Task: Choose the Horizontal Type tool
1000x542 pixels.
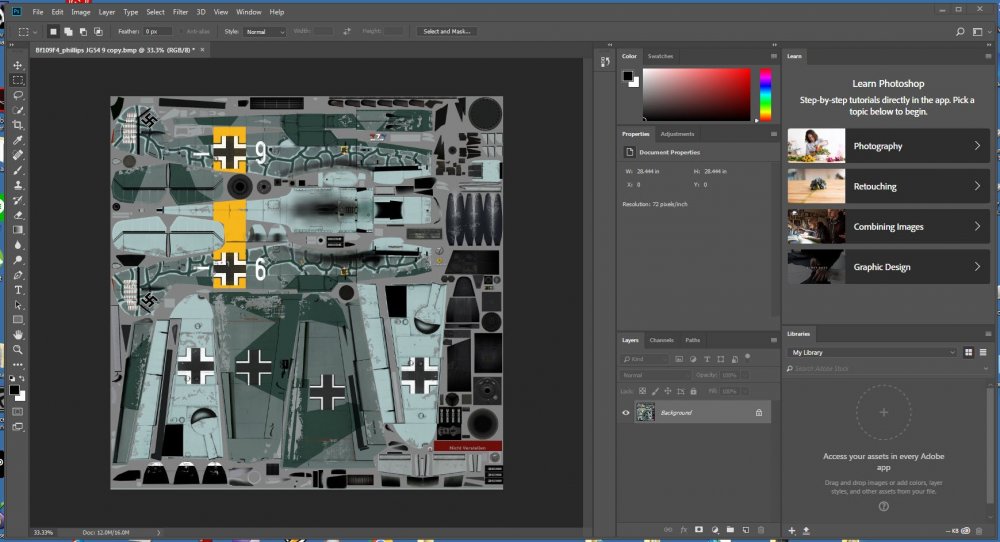Action: click(x=18, y=290)
